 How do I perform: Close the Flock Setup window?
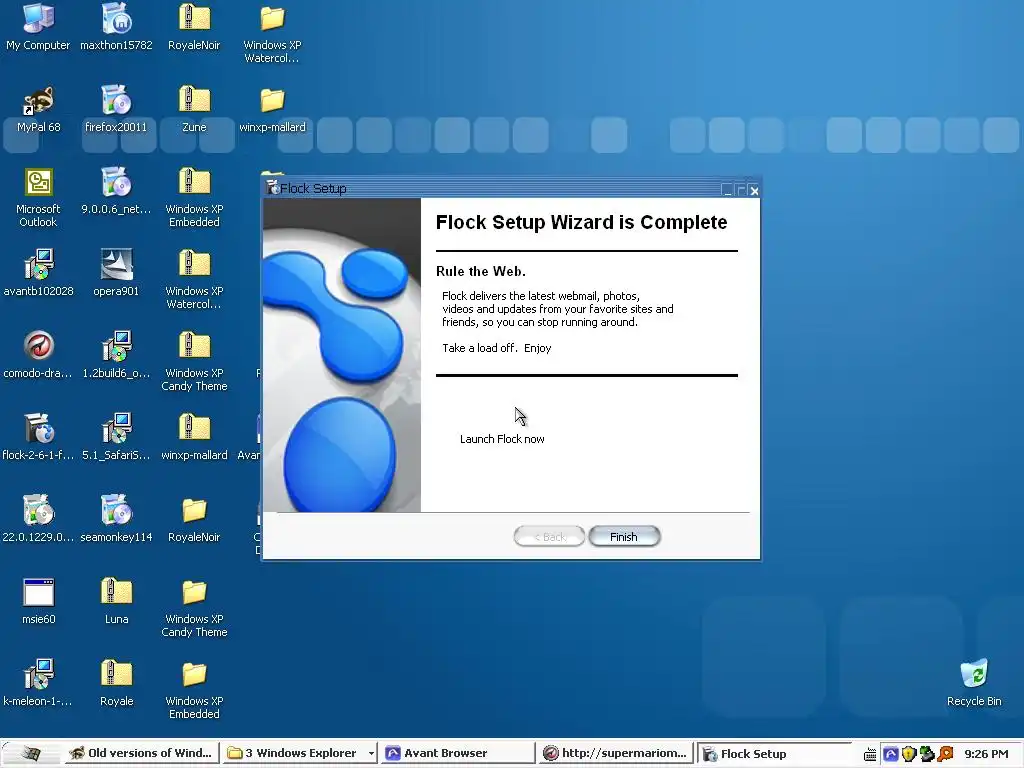754,190
